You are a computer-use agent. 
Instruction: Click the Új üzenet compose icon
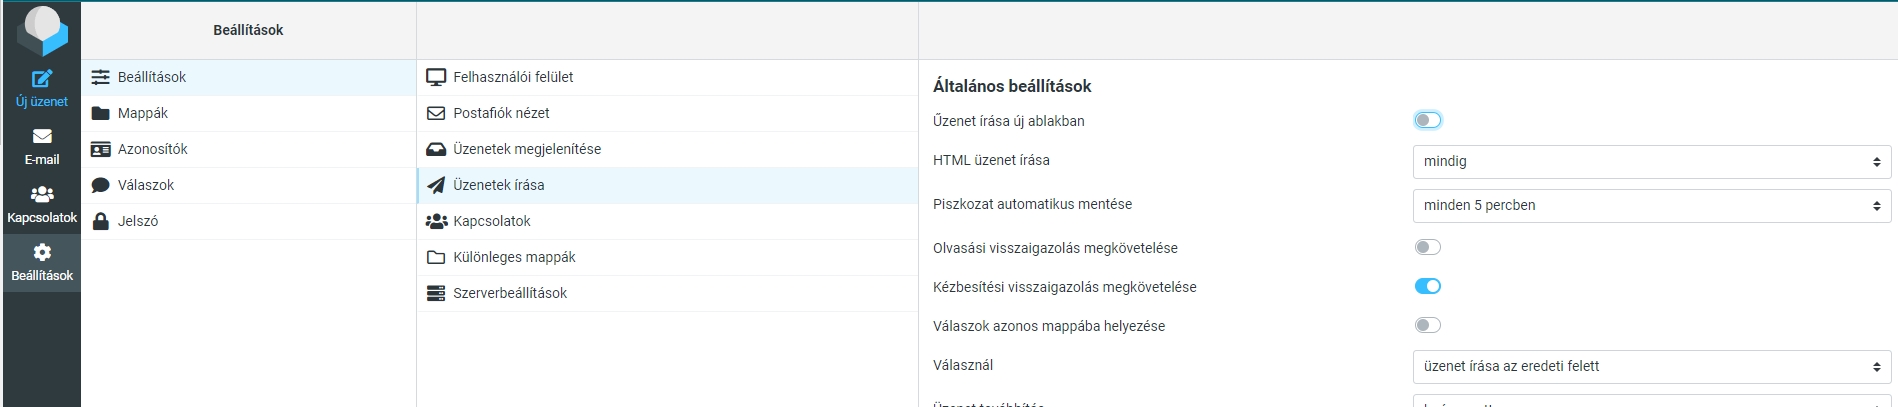coord(42,79)
